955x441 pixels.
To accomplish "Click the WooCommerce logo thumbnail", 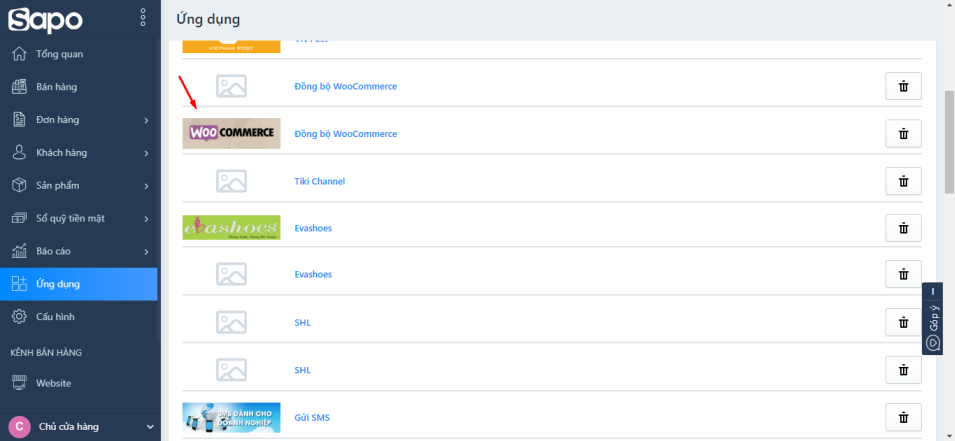I will [x=231, y=133].
